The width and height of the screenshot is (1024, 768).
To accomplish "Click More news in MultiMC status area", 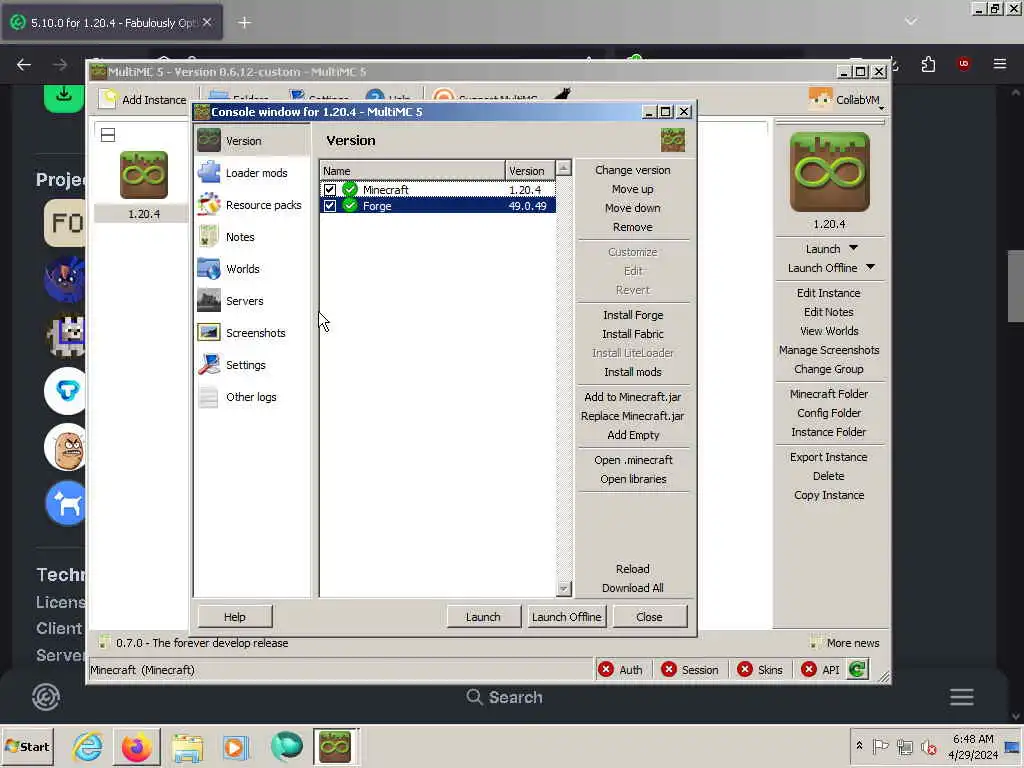I will (844, 643).
